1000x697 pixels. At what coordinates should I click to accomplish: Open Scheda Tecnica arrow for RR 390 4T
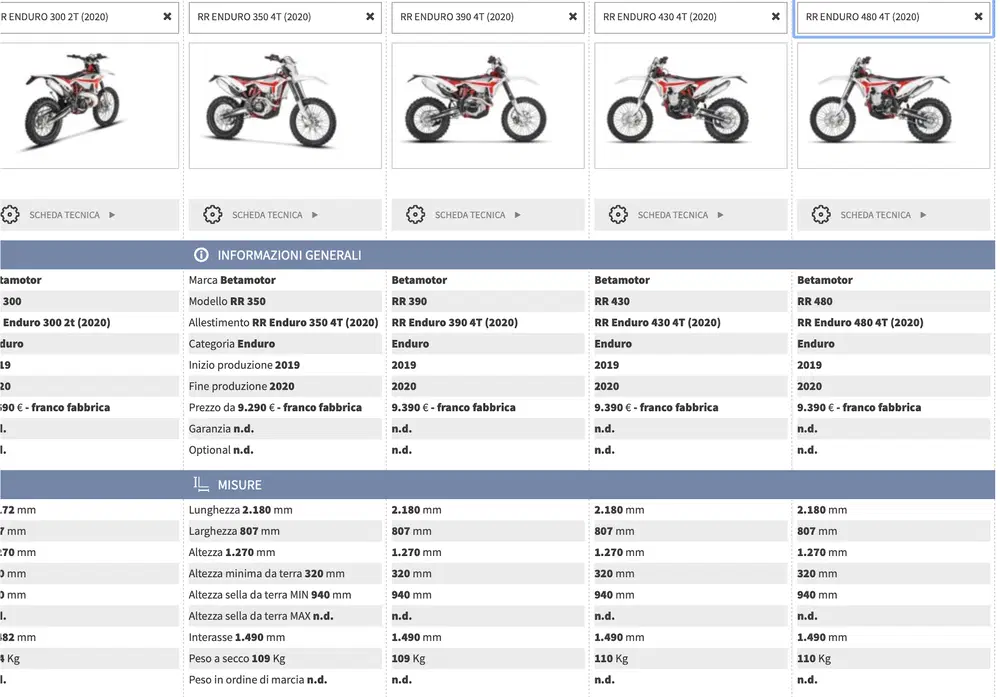[518, 215]
